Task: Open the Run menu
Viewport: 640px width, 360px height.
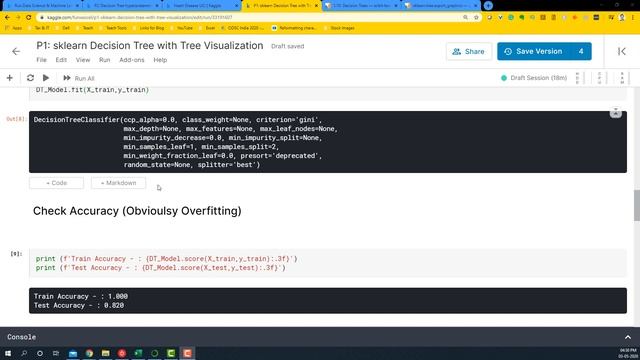Action: pos(104,60)
